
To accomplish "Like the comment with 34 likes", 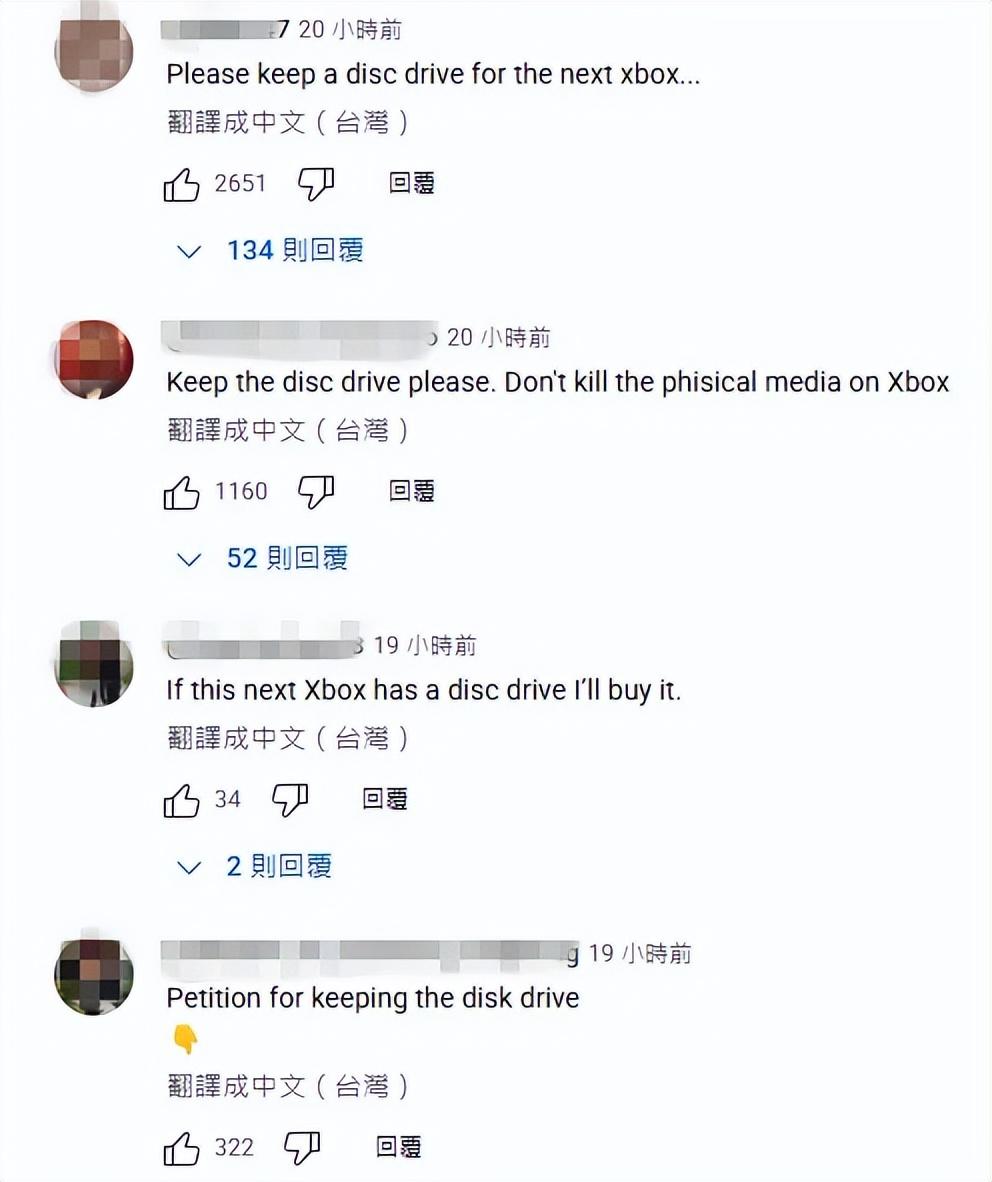I will pyautogui.click(x=181, y=800).
